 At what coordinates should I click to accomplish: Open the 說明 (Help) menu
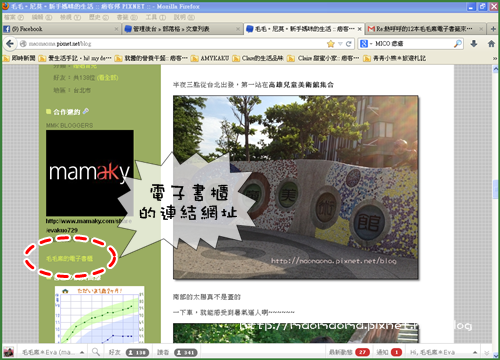184,17
